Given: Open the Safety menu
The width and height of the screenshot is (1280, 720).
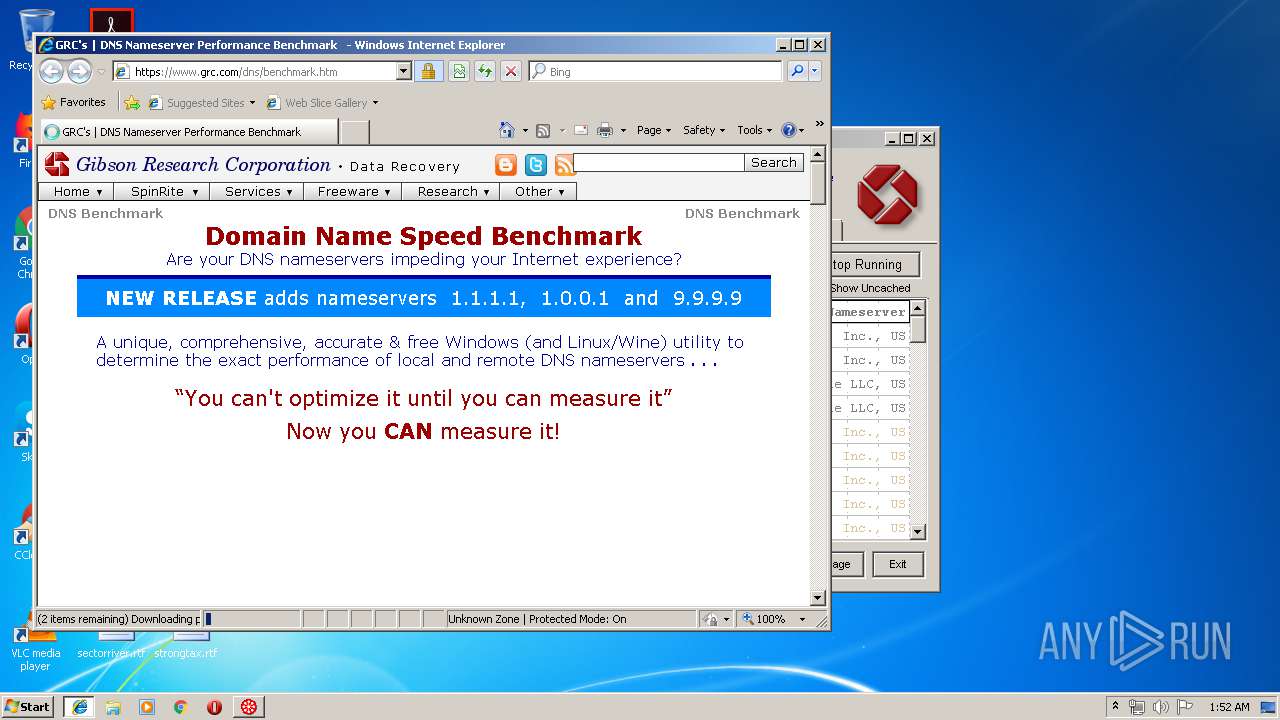Looking at the screenshot, I should 704,130.
